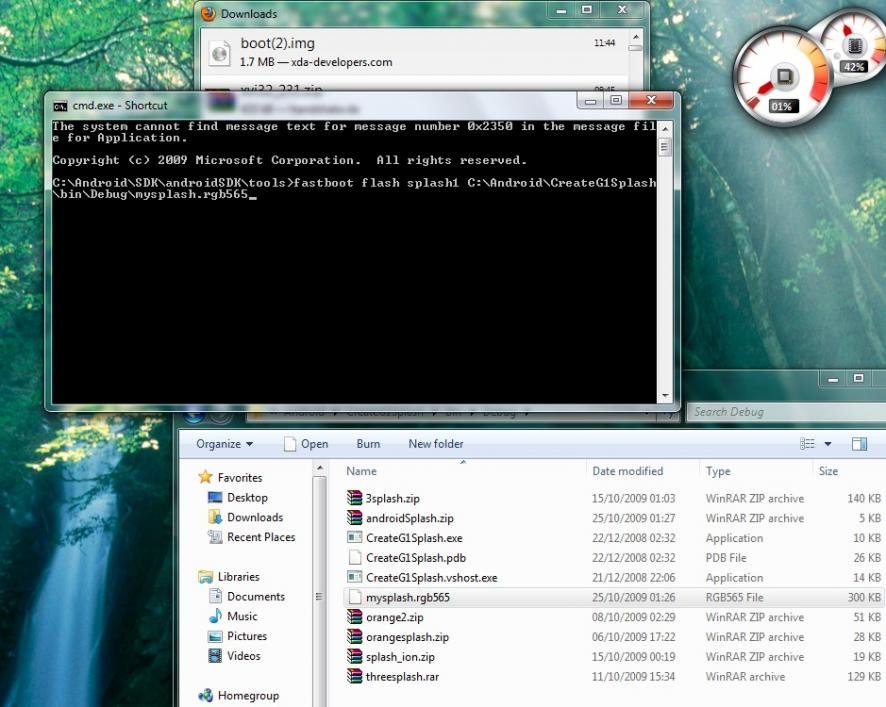
Task: Select the threesplash.rar file name
Action: click(x=402, y=676)
